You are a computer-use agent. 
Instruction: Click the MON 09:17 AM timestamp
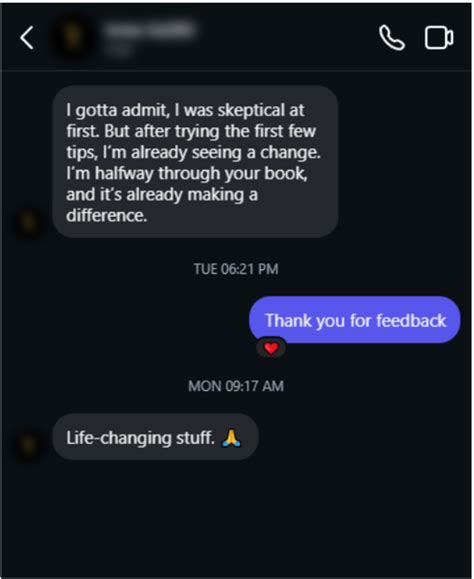coord(236,386)
